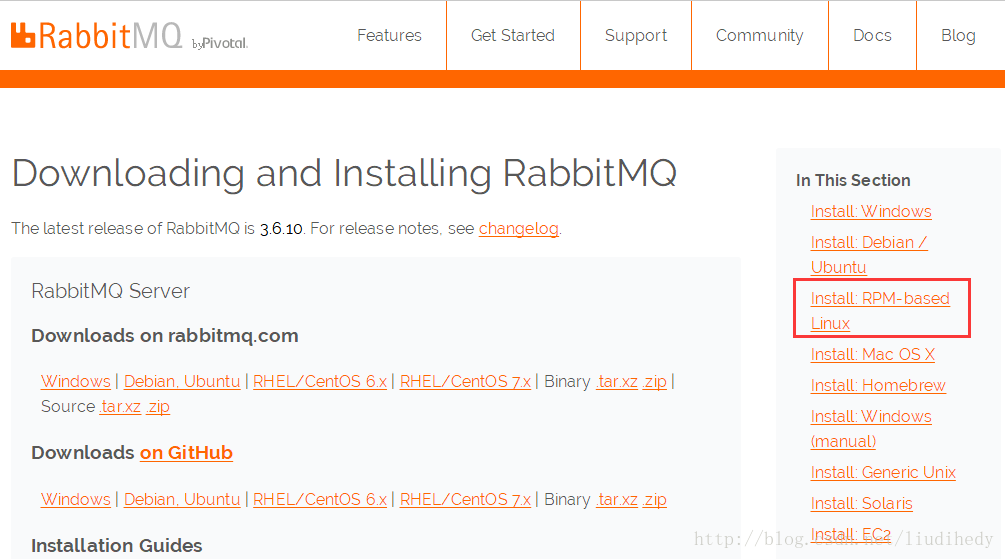Click Debian, Ubuntu under Downloads on rabbitmq.com
1005x559 pixels.
click(x=182, y=381)
